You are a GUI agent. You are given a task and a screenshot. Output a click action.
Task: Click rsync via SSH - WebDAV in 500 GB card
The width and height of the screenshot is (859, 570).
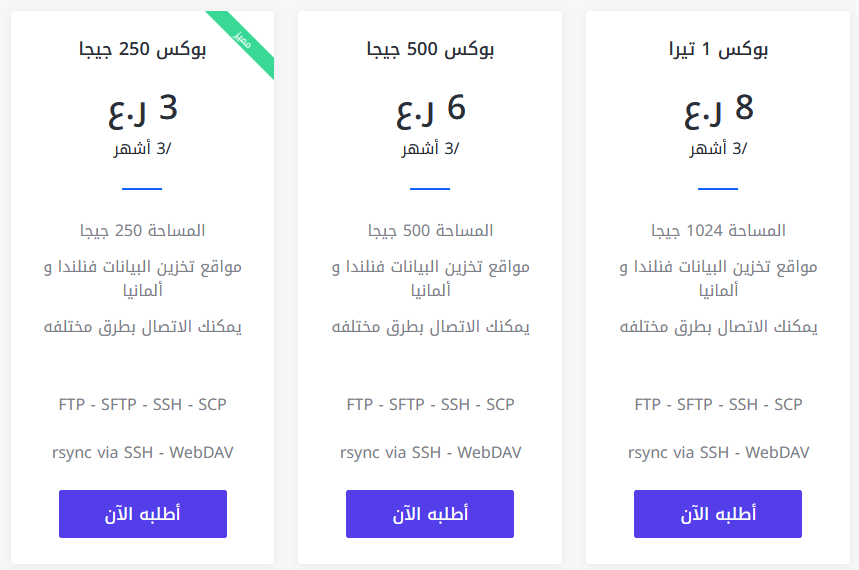(x=430, y=453)
